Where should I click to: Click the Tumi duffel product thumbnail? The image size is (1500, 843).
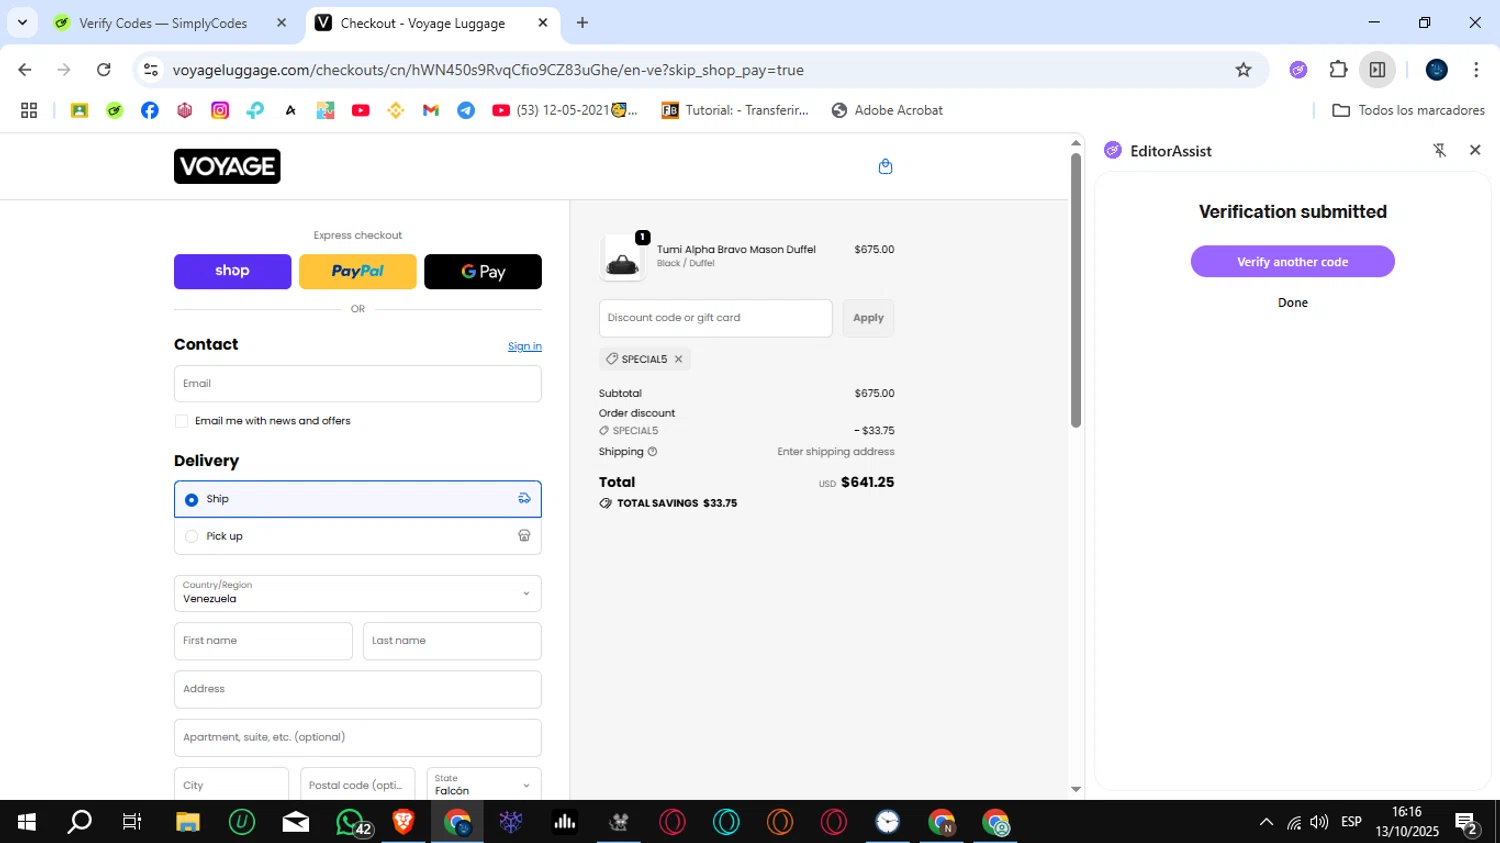click(622, 257)
